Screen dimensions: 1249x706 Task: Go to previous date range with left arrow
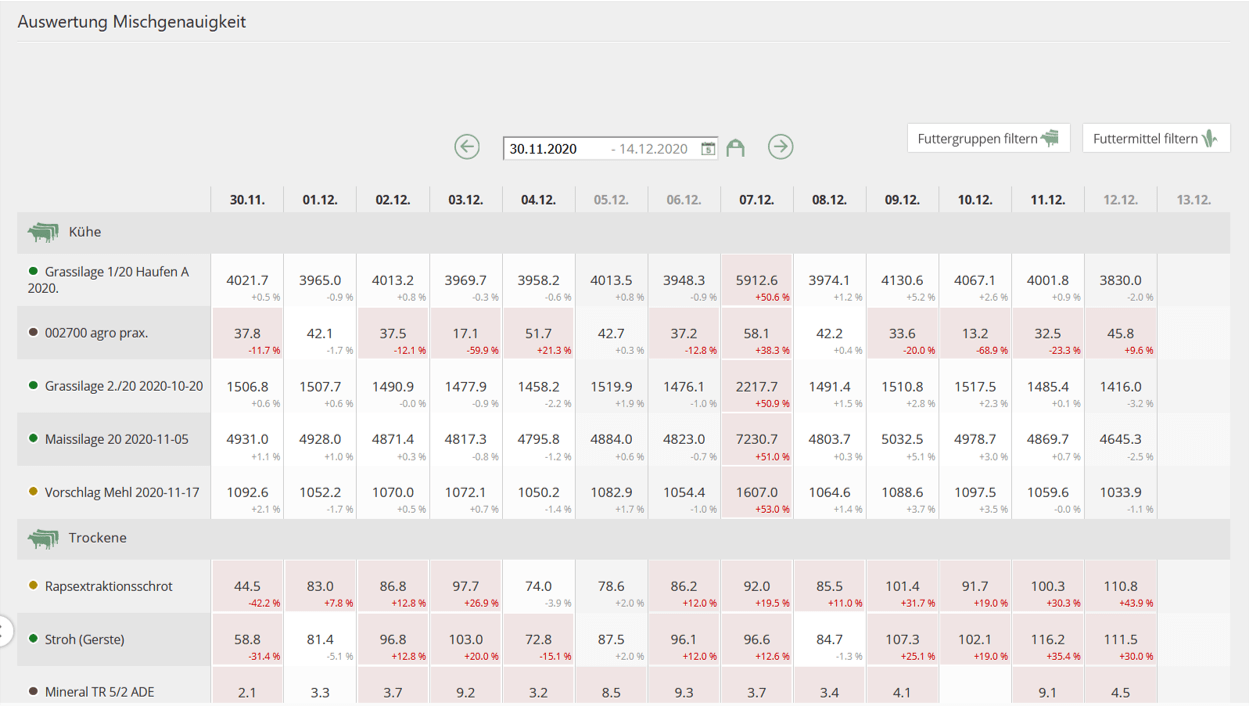coord(467,147)
